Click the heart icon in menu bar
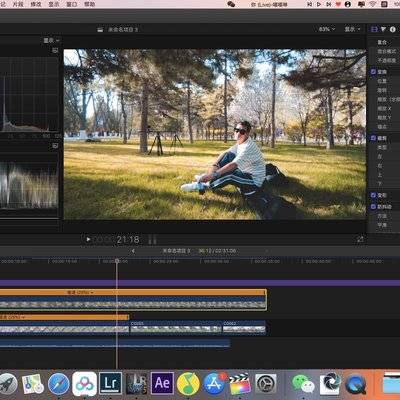This screenshot has width=400, height=400. (x=338, y=4)
